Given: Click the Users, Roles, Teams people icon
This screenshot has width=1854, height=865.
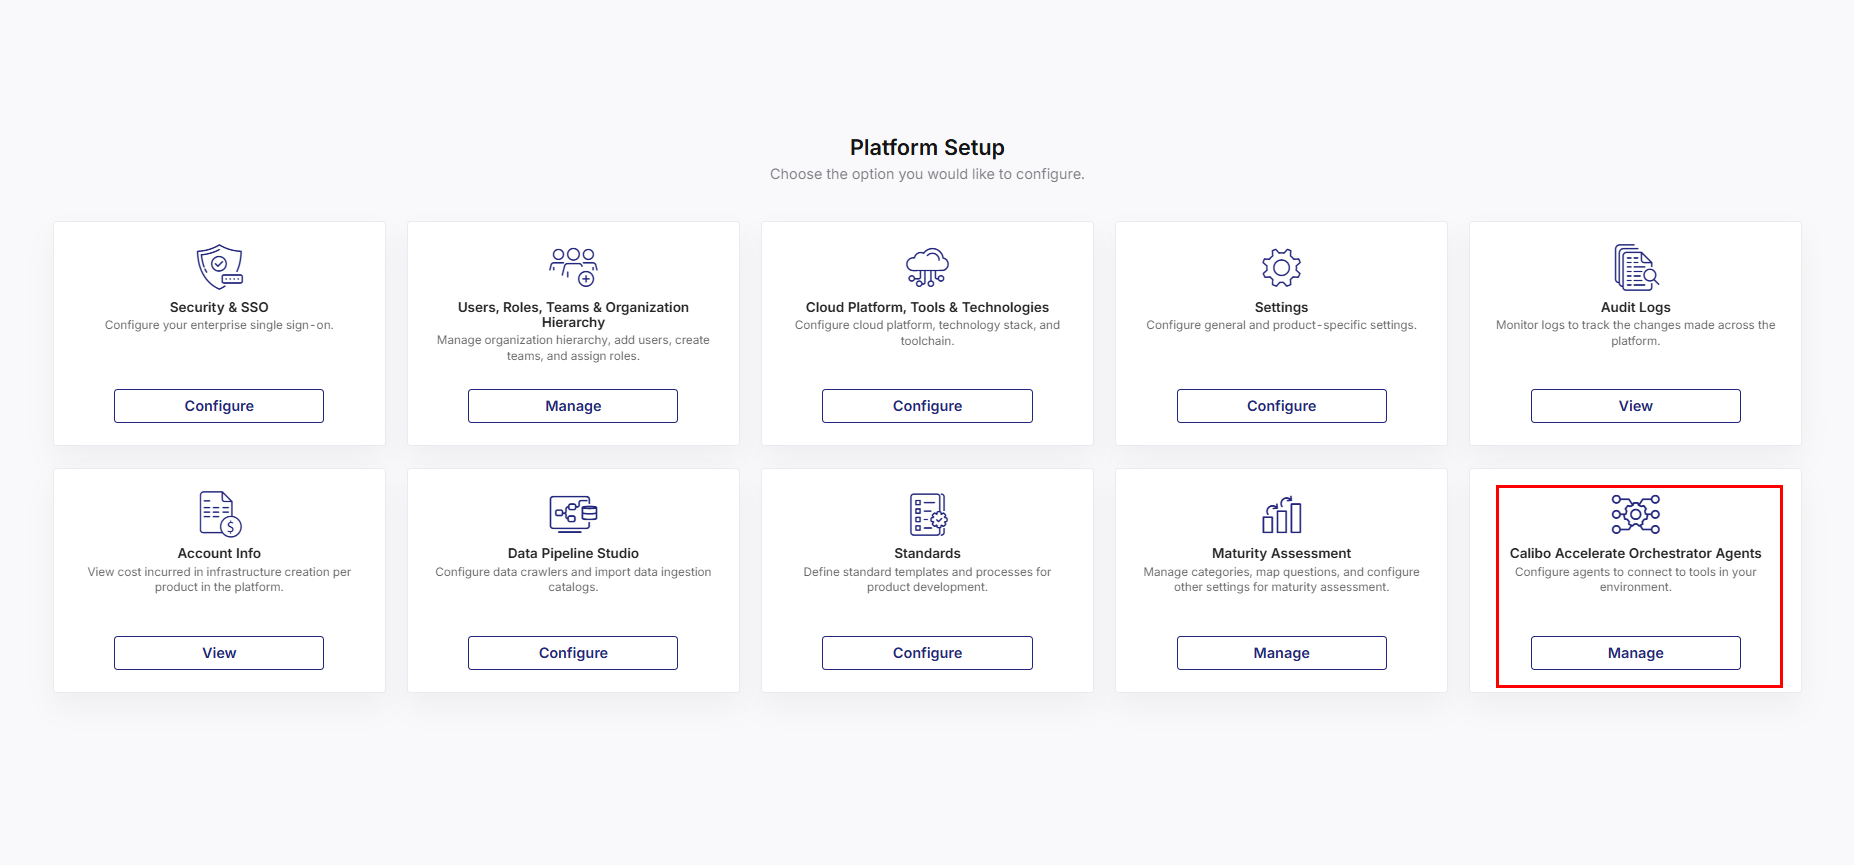Looking at the screenshot, I should pyautogui.click(x=573, y=267).
